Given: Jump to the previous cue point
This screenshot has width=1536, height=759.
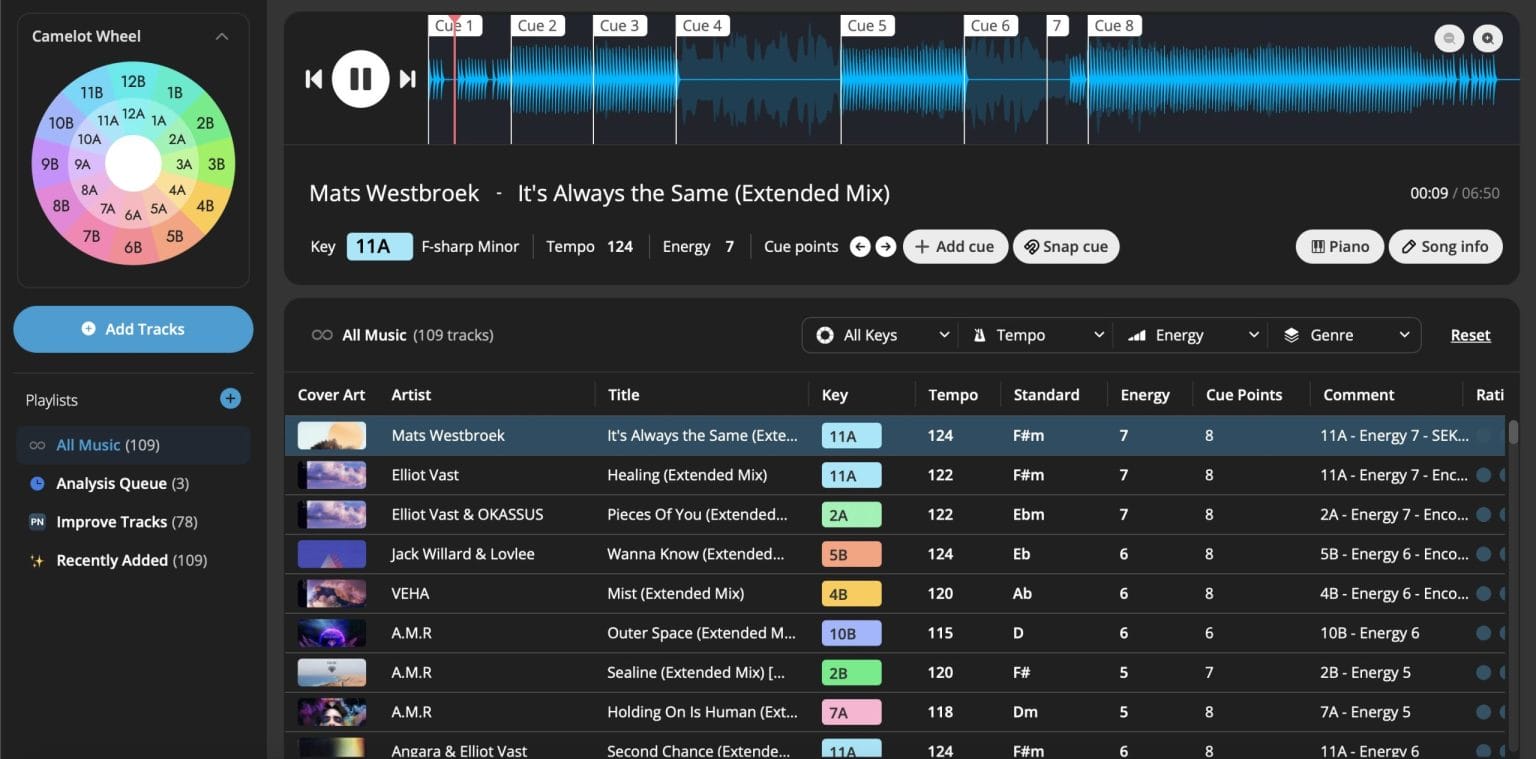Looking at the screenshot, I should point(860,246).
